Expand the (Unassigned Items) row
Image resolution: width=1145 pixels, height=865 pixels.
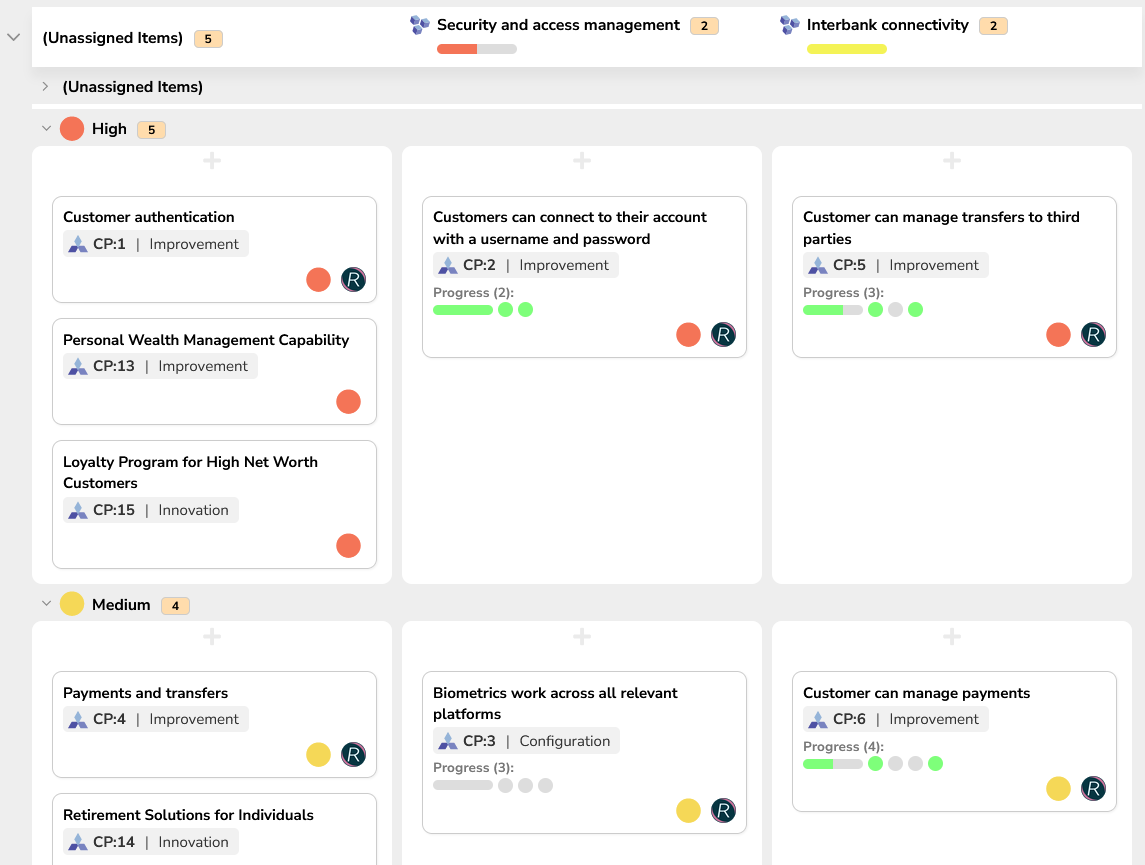46,87
